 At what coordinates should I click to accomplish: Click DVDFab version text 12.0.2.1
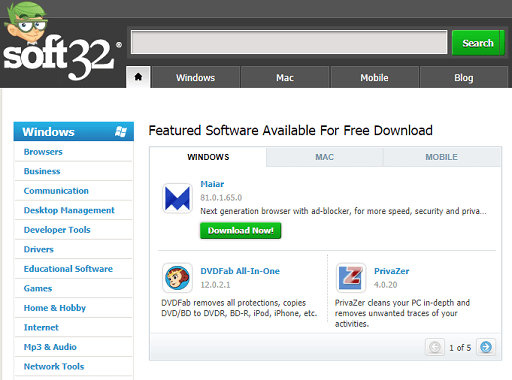tap(215, 285)
